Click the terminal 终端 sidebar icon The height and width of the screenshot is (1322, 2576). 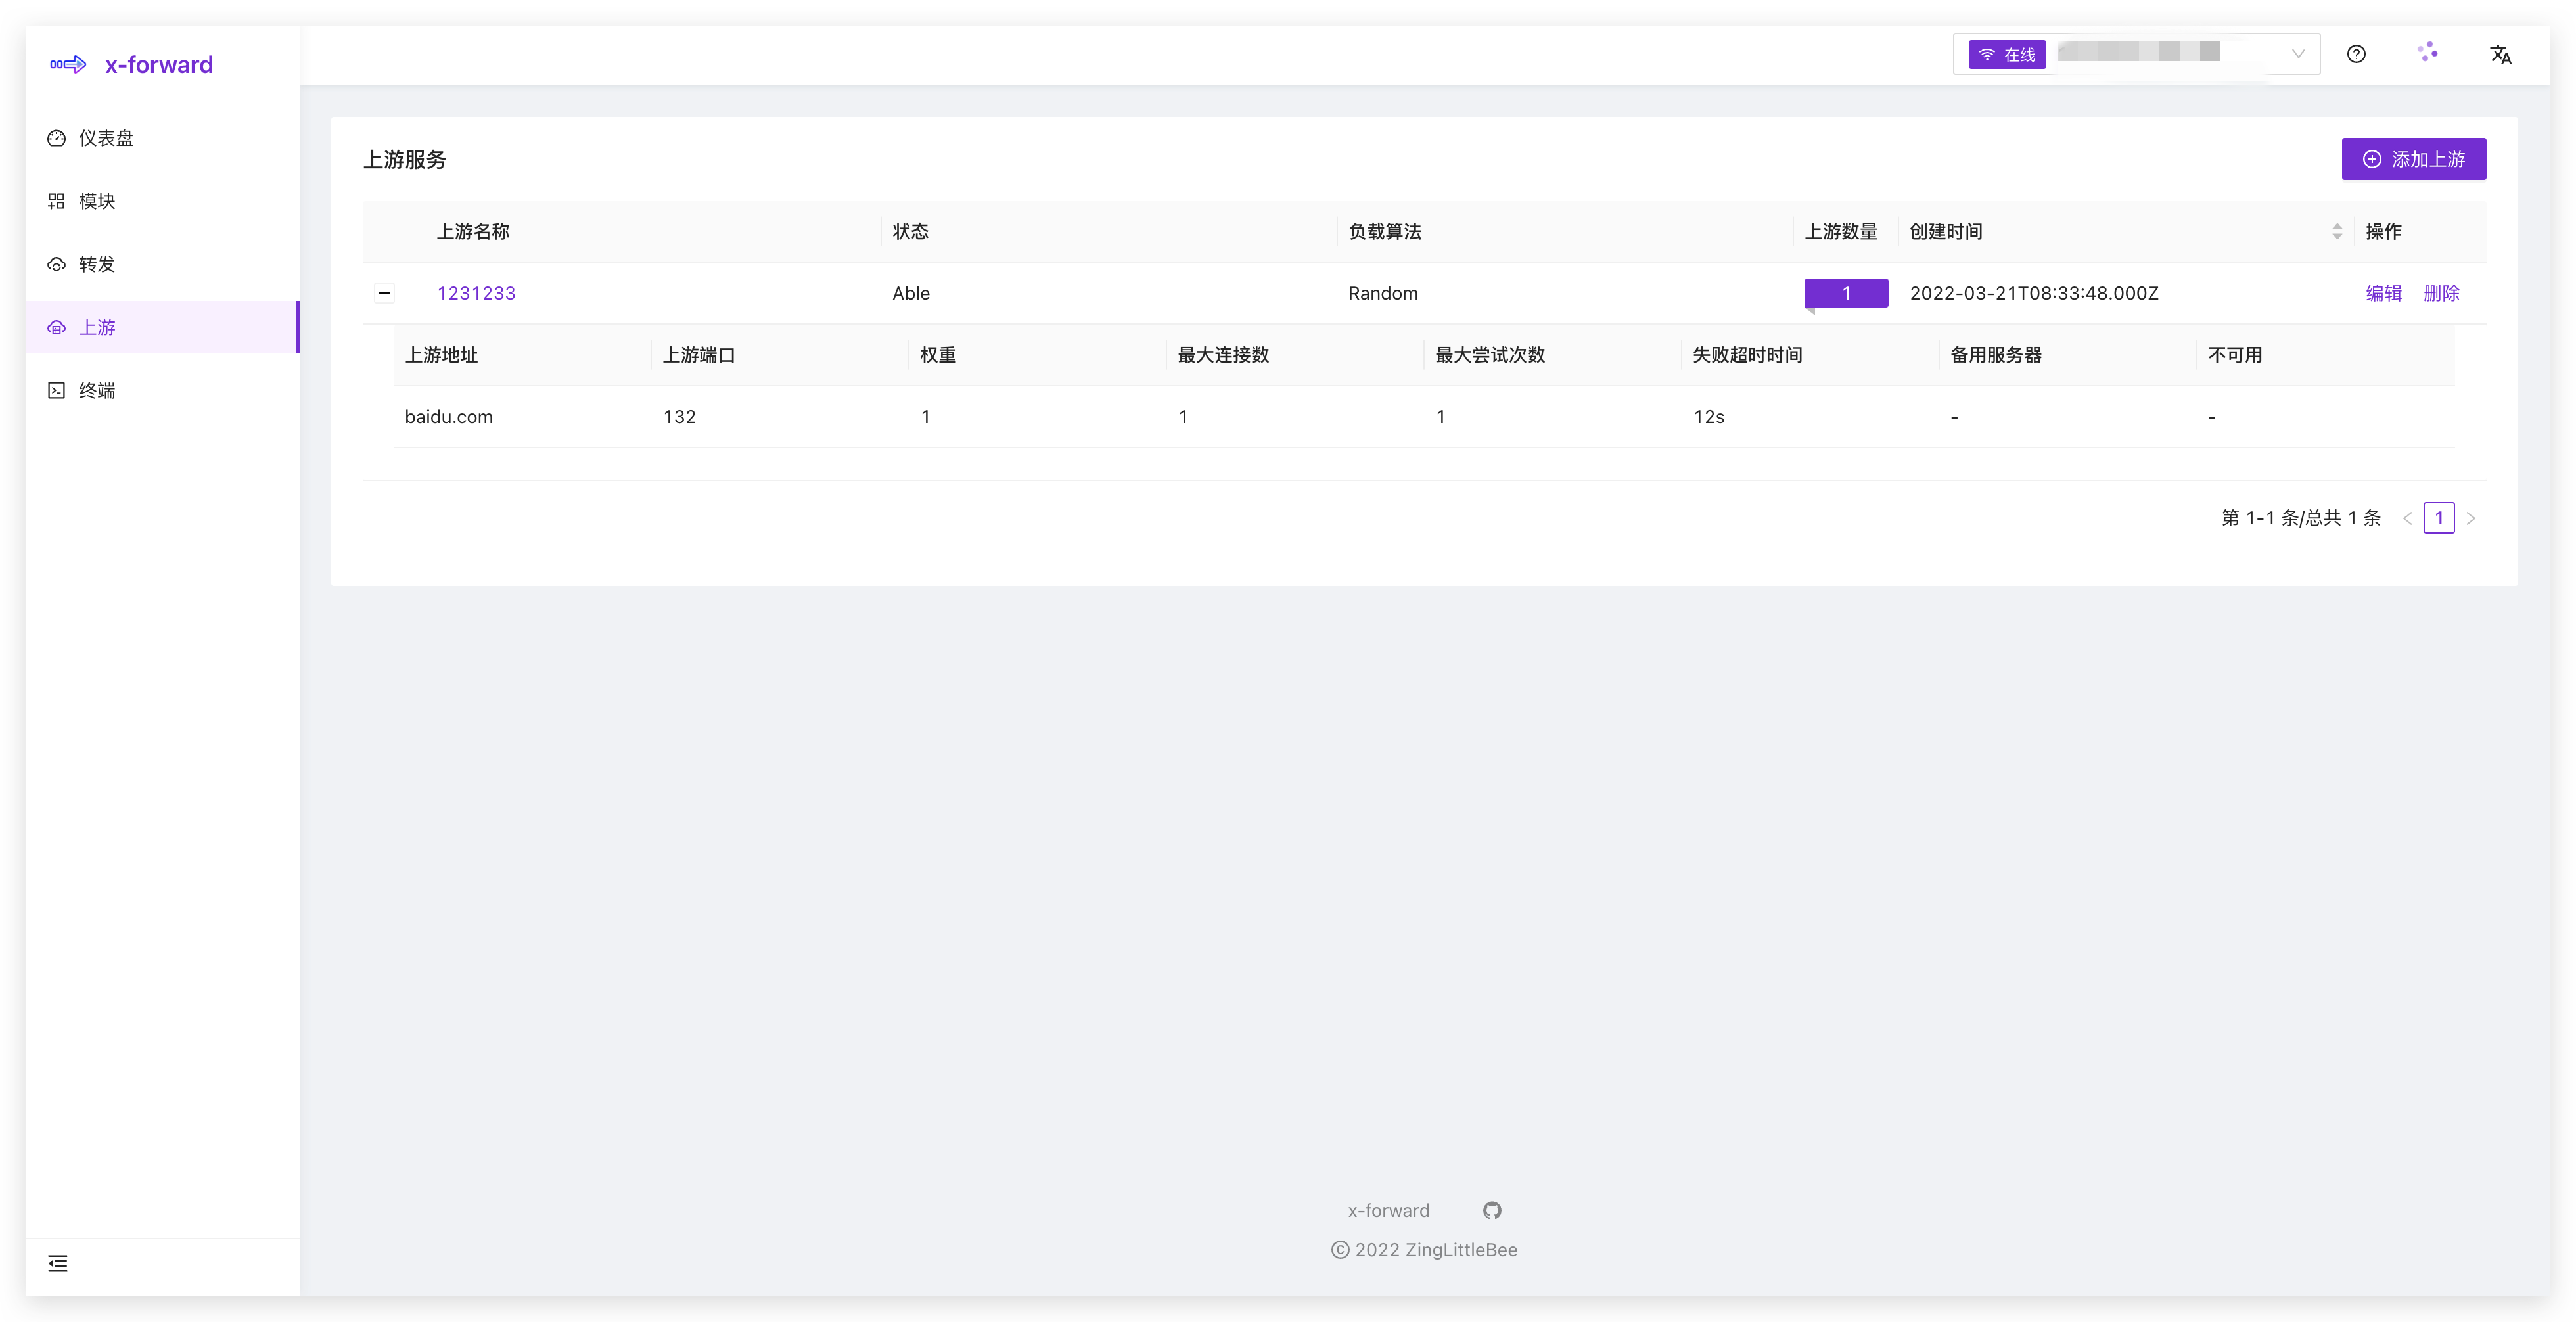tap(57, 390)
